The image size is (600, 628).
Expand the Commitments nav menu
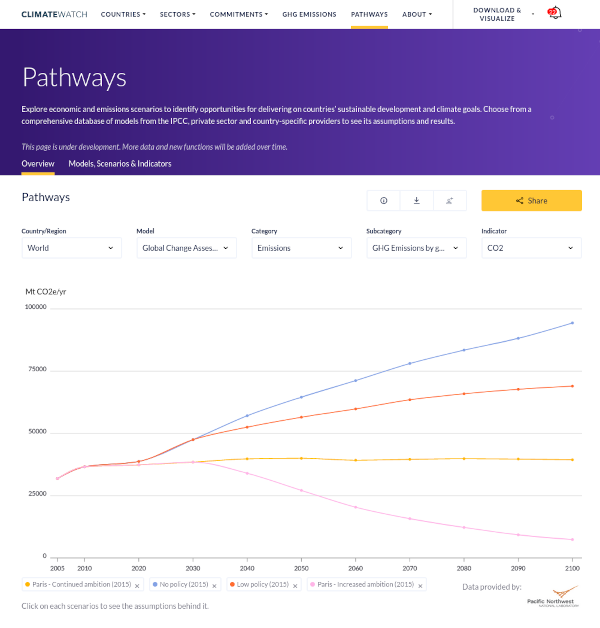[239, 14]
